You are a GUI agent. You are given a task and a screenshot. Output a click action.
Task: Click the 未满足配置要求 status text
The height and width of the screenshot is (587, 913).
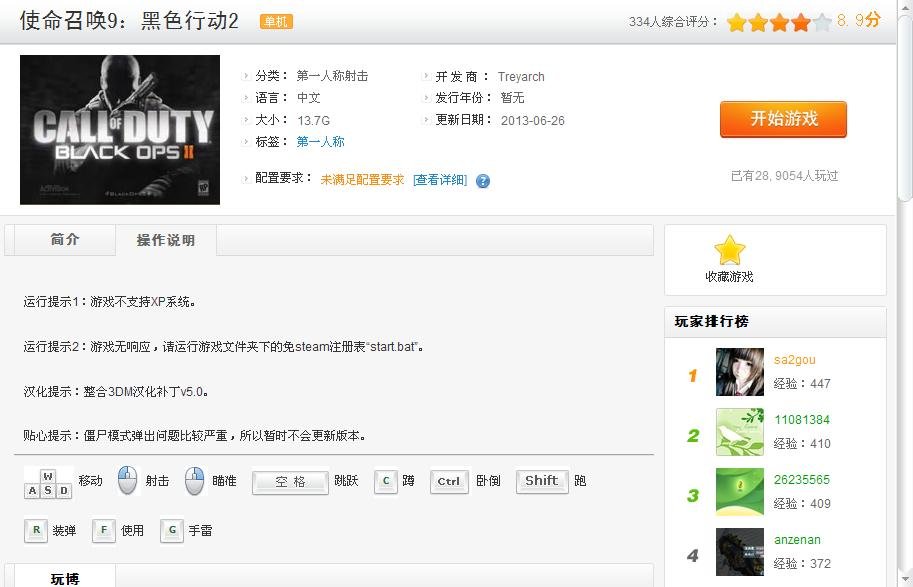(x=362, y=180)
